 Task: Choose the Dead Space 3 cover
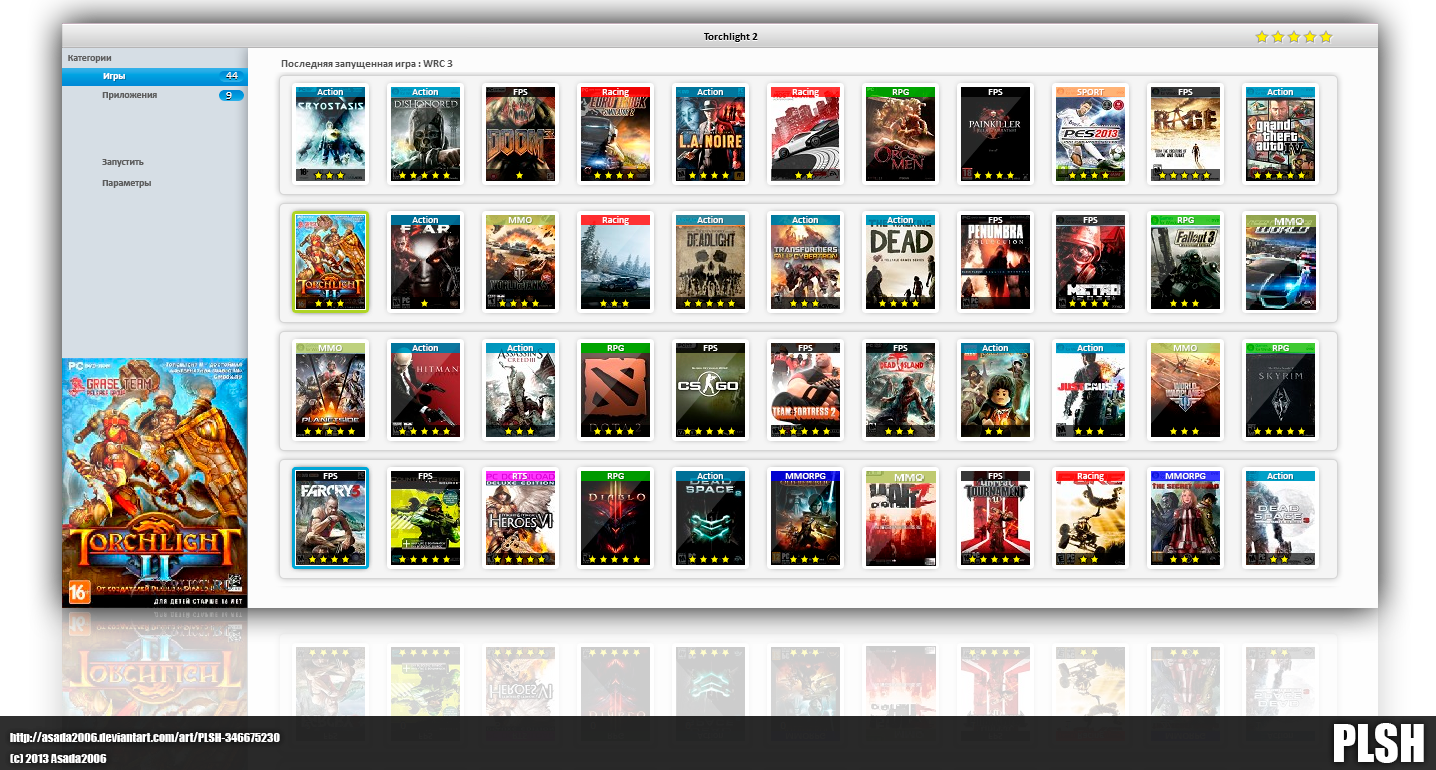coord(1280,518)
